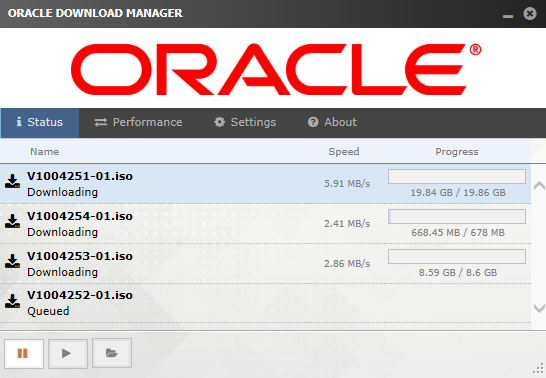Click download icon for V1004251-01.iso
546x378 pixels.
click(x=12, y=181)
